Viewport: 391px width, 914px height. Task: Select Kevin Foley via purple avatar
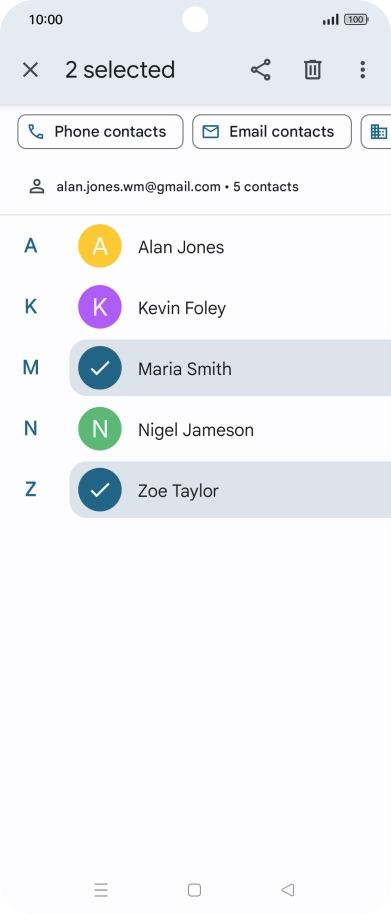tap(100, 307)
